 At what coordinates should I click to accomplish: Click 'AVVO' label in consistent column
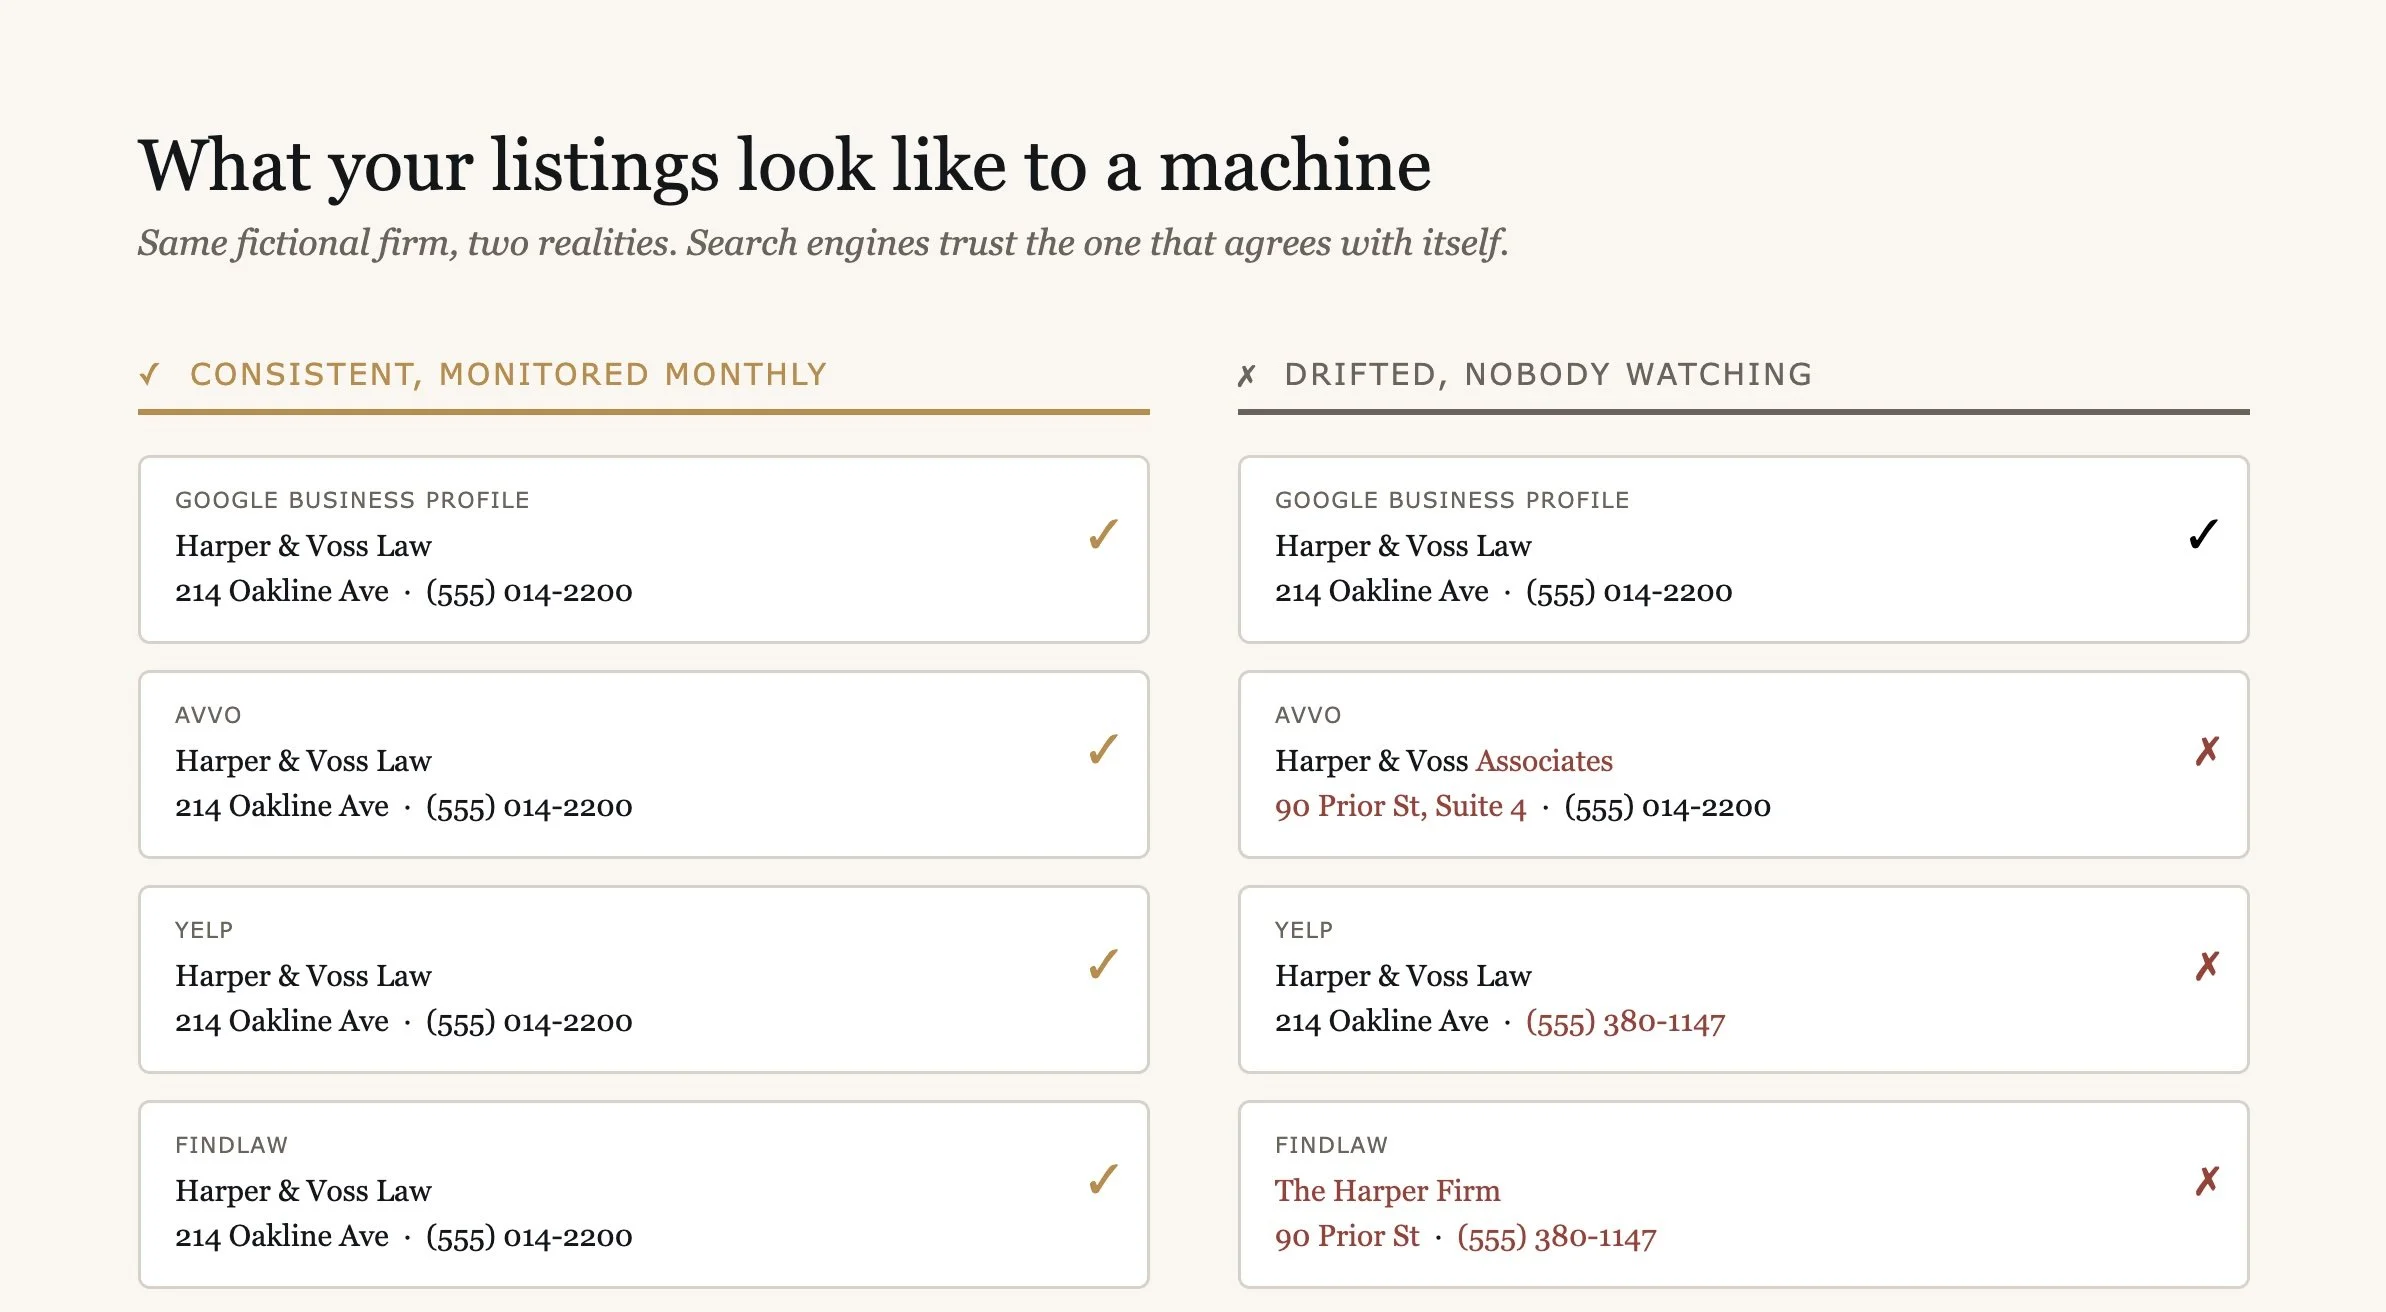click(x=208, y=715)
